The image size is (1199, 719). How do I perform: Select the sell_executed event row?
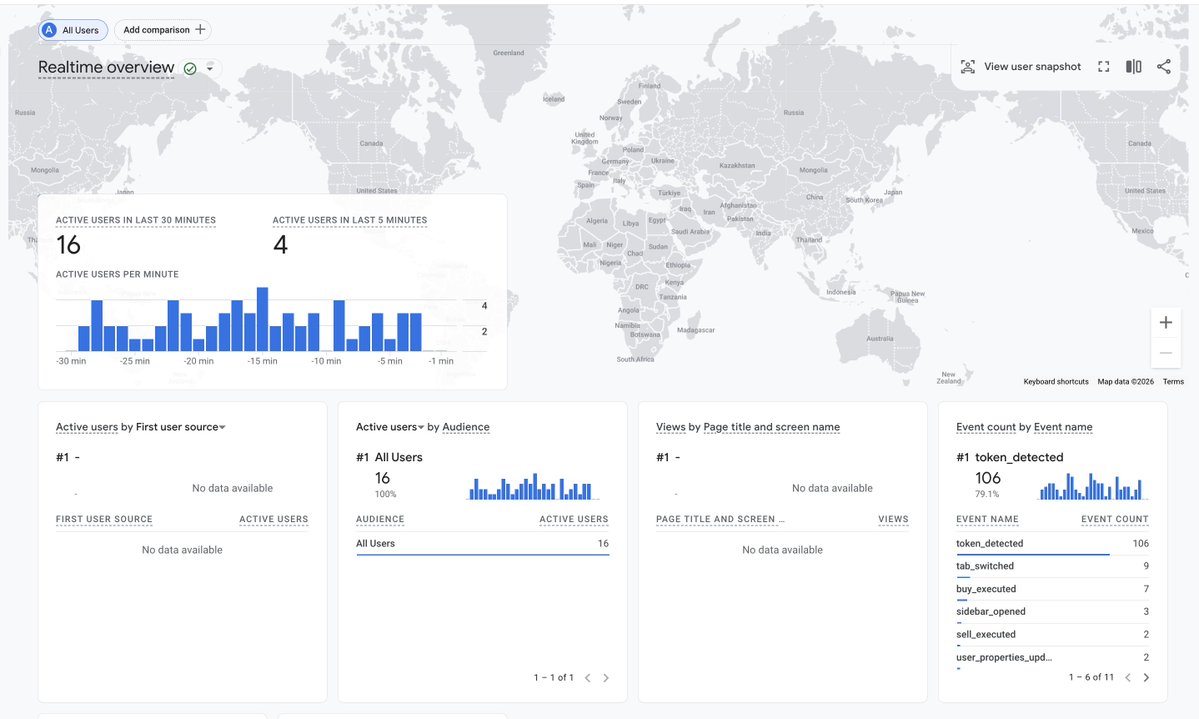pos(1052,635)
